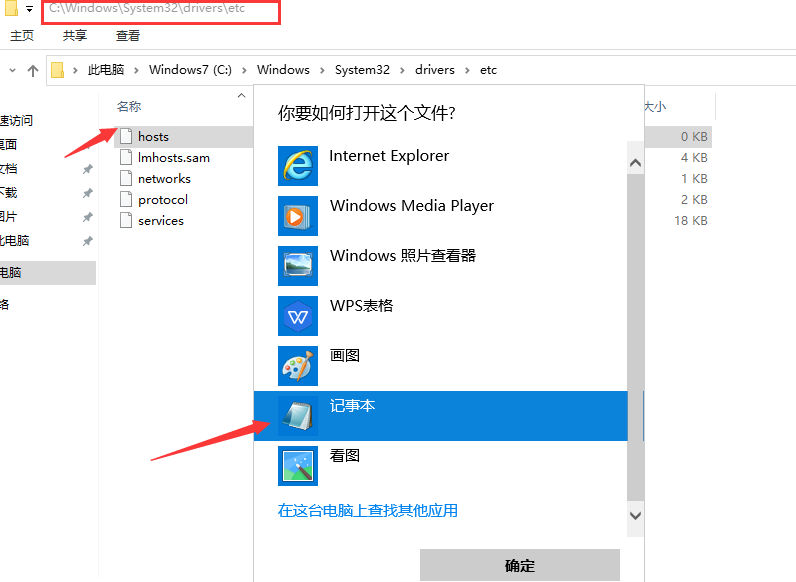Navigate to 此电脑 breadcrumb
796x582 pixels.
[x=106, y=70]
